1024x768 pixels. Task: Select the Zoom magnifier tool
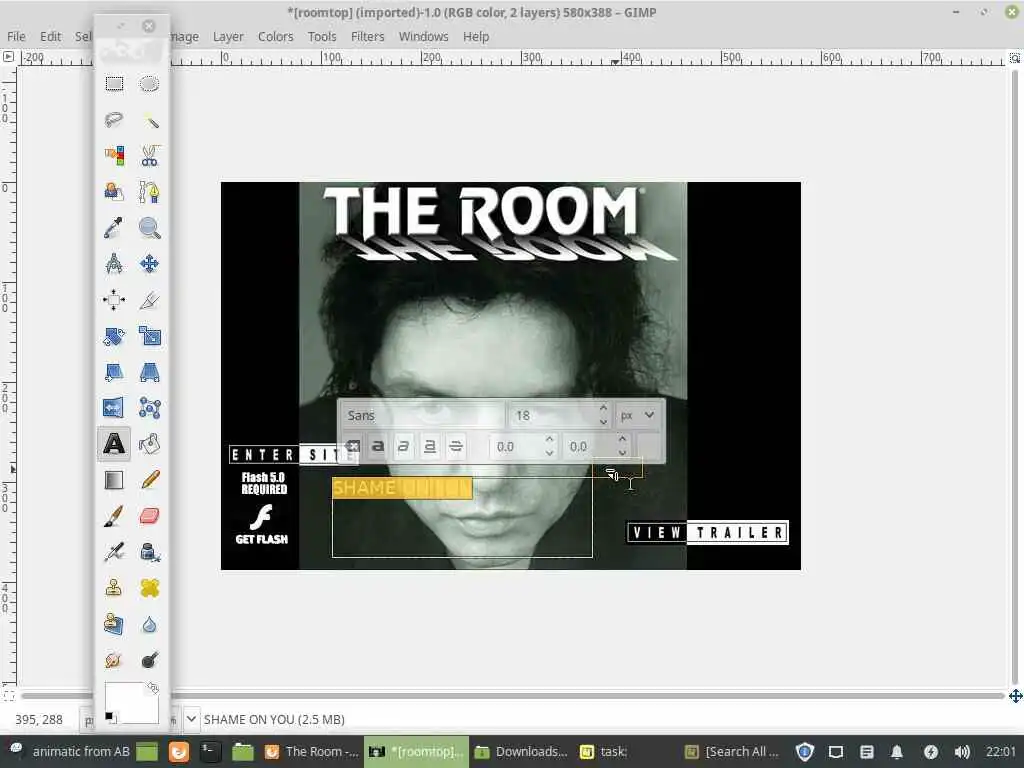(150, 228)
